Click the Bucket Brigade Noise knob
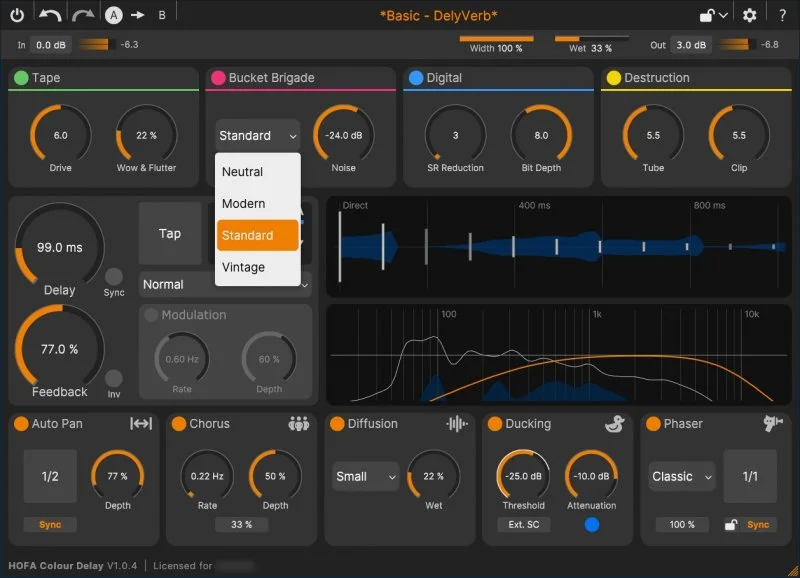The image size is (800, 578). [x=343, y=135]
